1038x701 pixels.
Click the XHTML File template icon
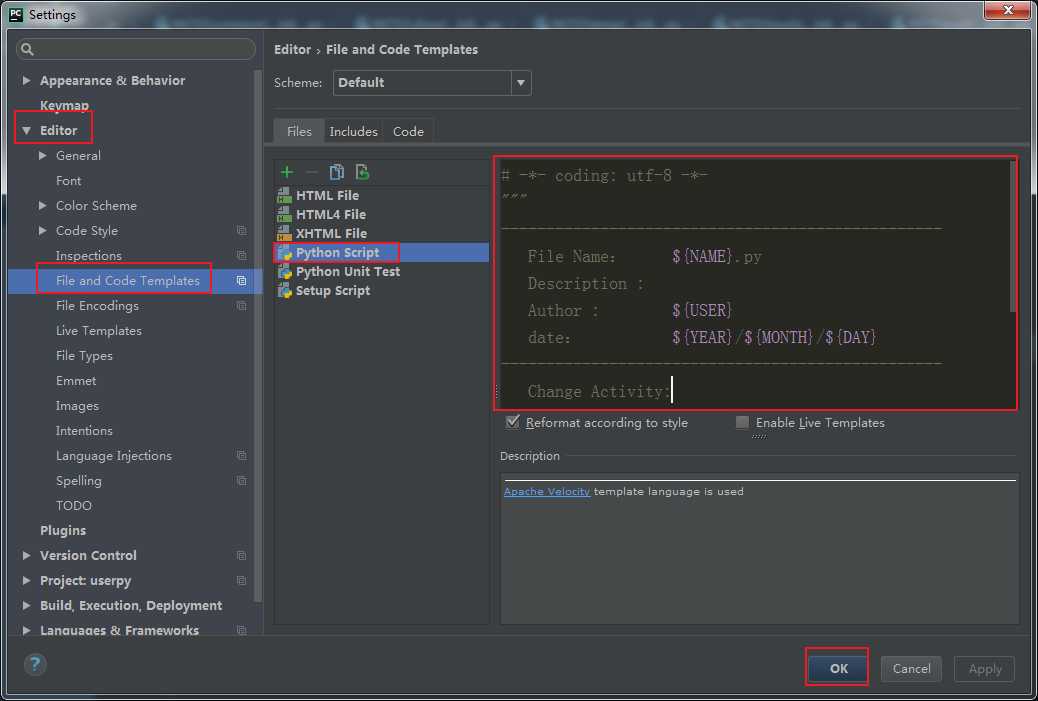tap(285, 233)
